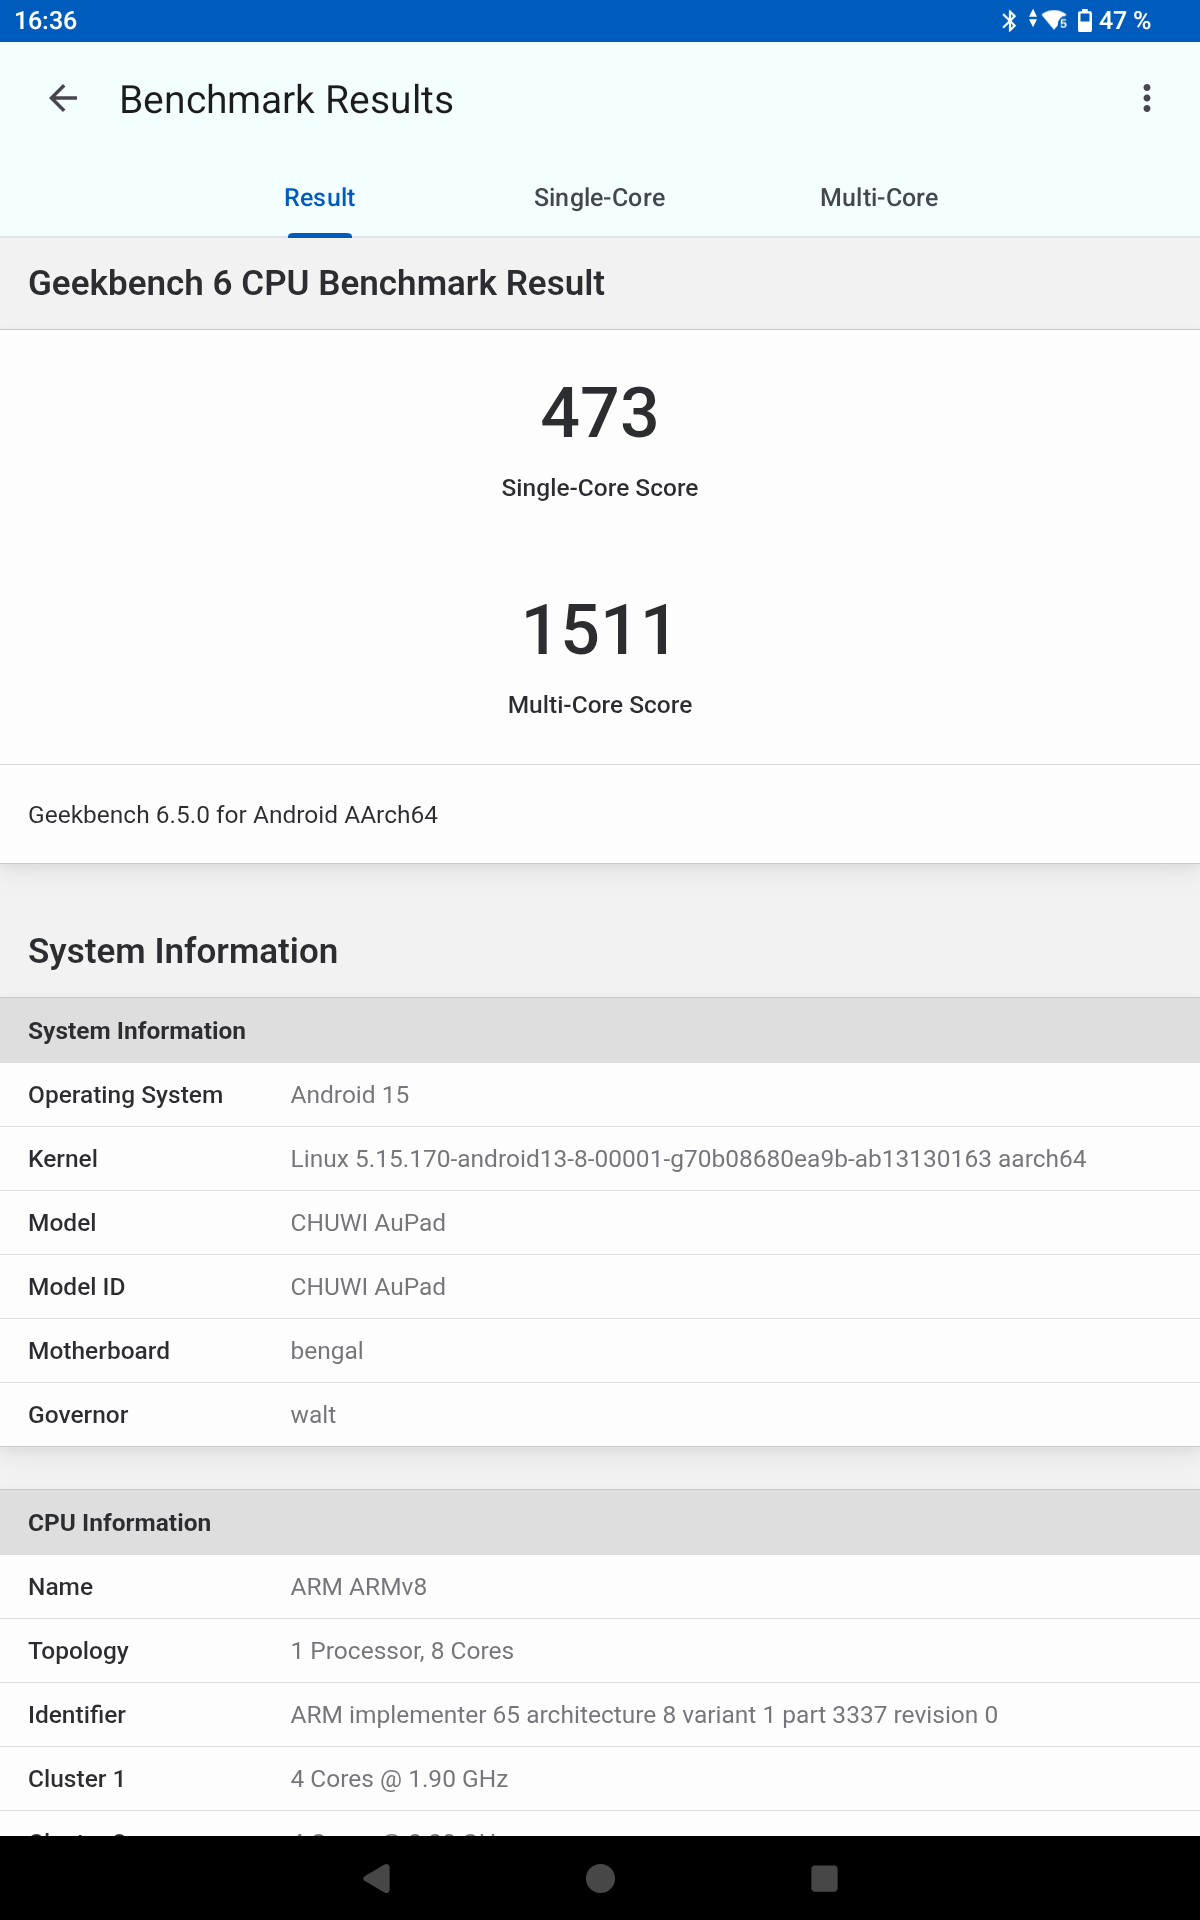Viewport: 1200px width, 1920px height.
Task: Tap the Android home navigation button
Action: pos(600,1878)
